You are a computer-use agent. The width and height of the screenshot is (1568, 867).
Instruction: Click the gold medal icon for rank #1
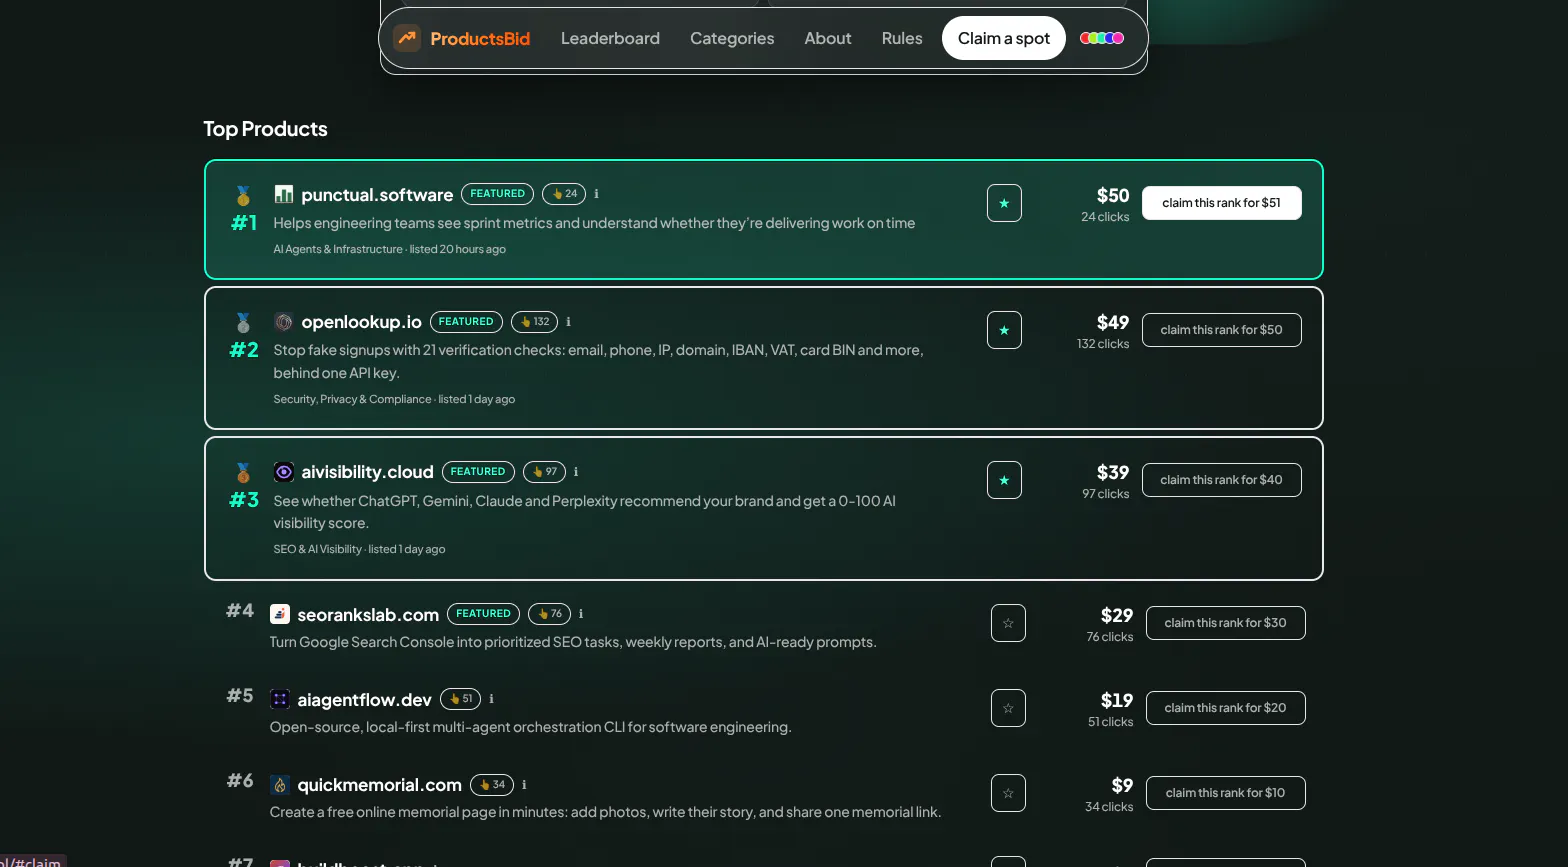[243, 195]
